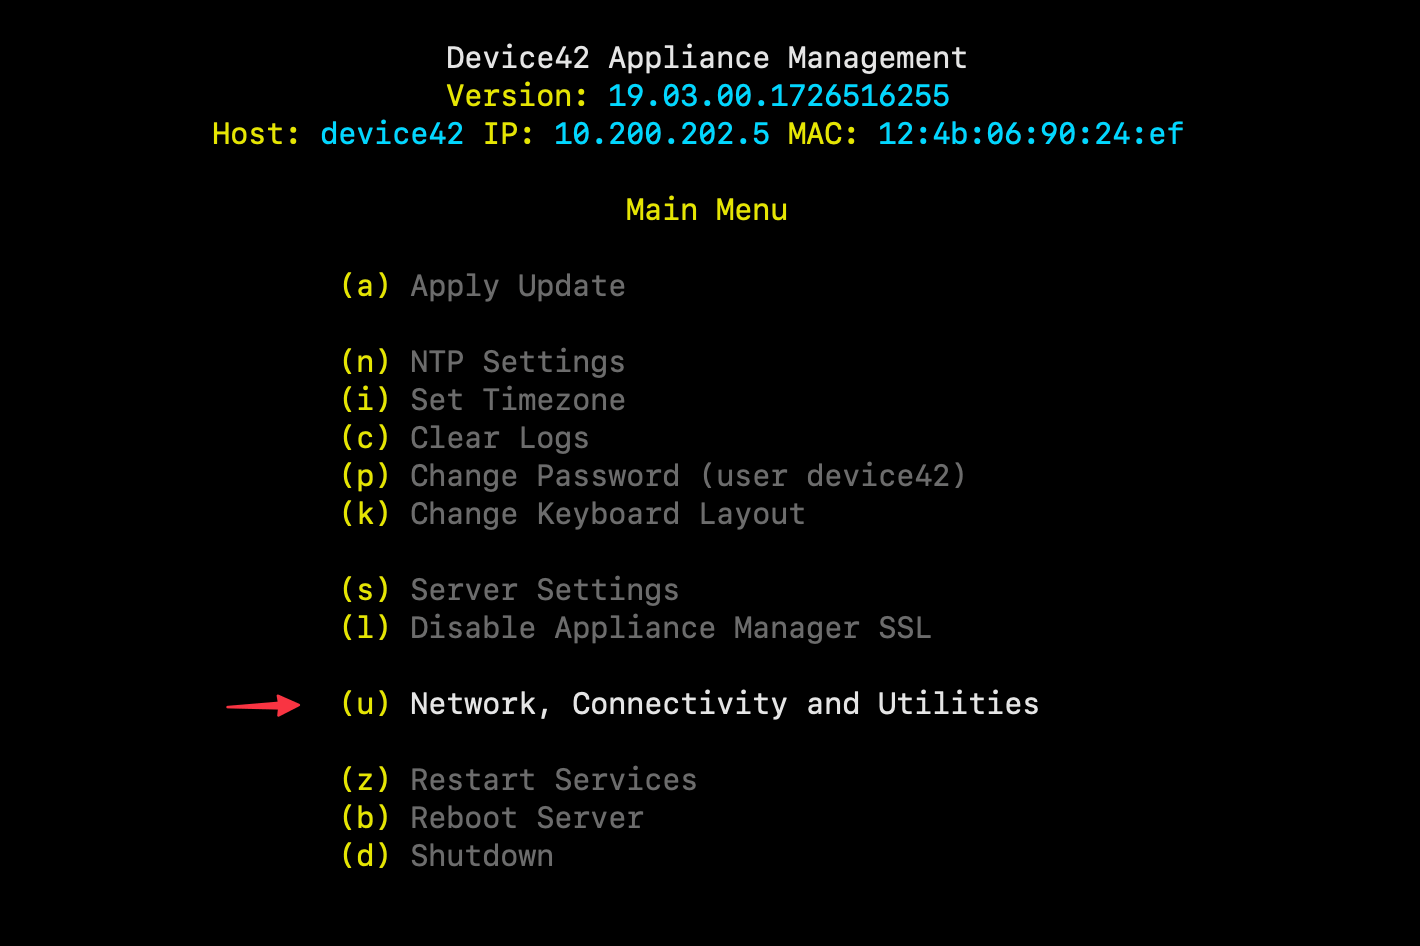This screenshot has width=1420, height=946.
Task: Select Shutdown entry
Action: 481,855
